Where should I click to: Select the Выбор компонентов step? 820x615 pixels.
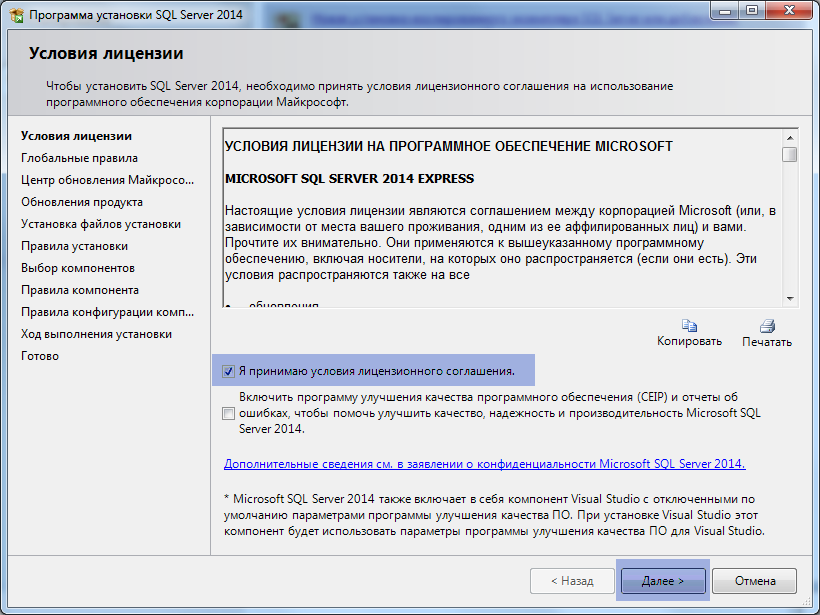coord(78,268)
